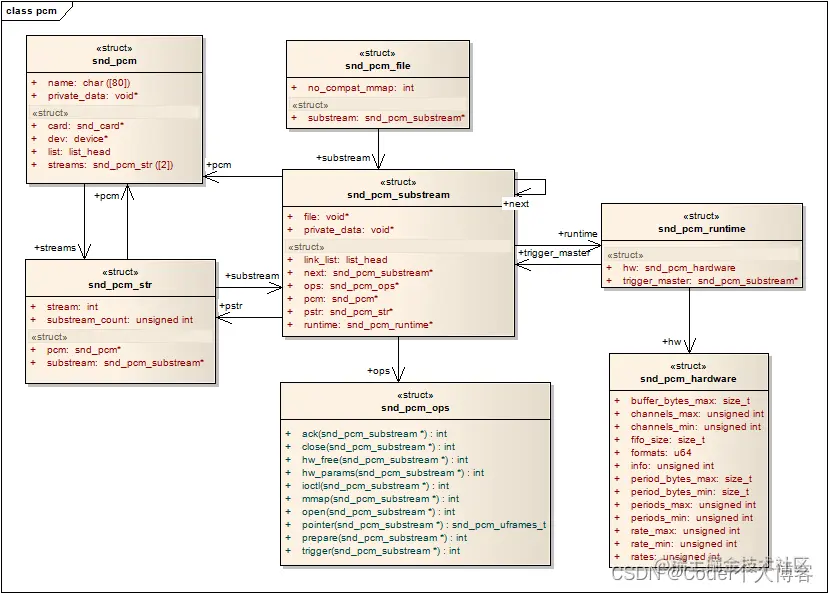828x593 pixels.
Task: Select the "+next" self-association label
Action: pos(516,204)
